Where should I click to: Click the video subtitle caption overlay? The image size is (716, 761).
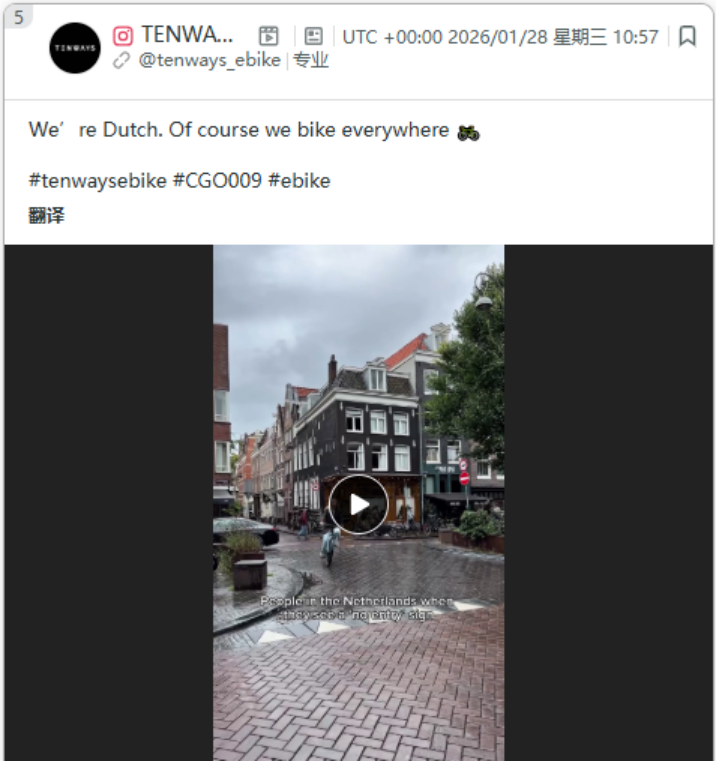tap(356, 608)
